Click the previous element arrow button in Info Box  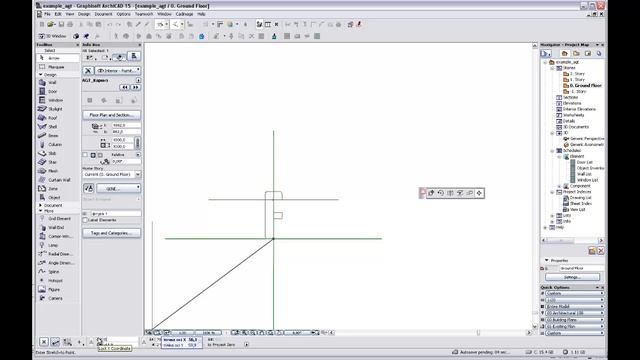point(124,87)
